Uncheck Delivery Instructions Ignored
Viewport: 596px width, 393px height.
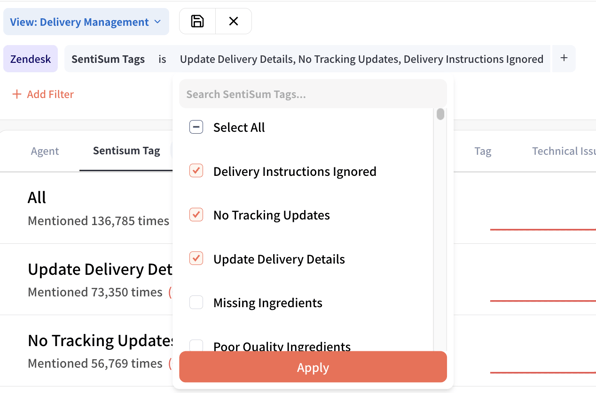pos(196,171)
